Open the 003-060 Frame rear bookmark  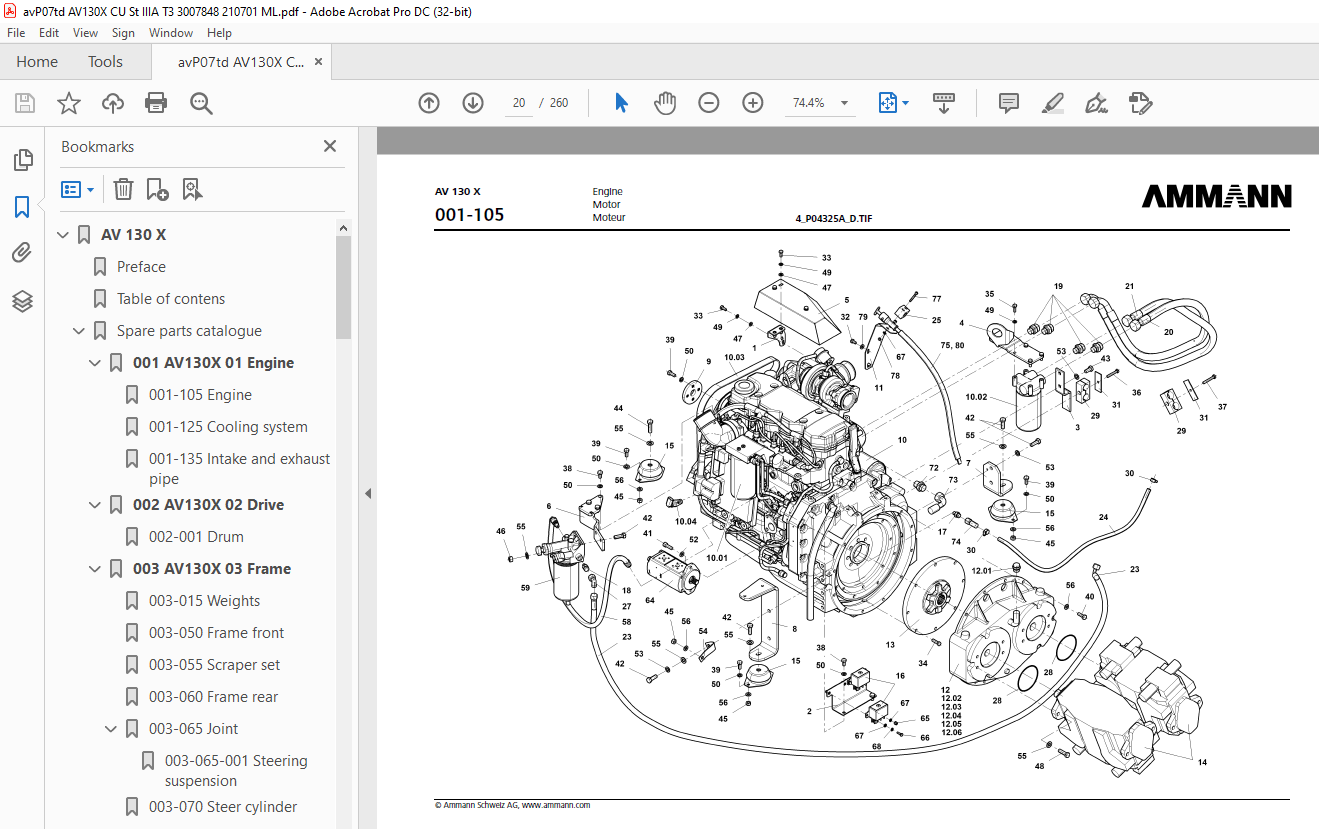[213, 697]
